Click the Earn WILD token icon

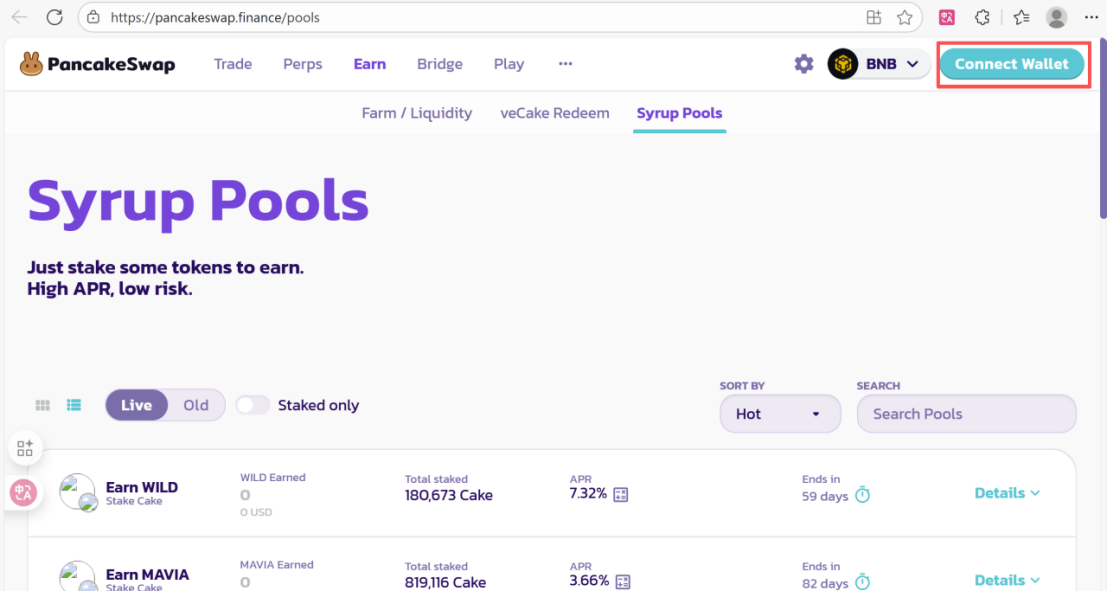tap(78, 492)
